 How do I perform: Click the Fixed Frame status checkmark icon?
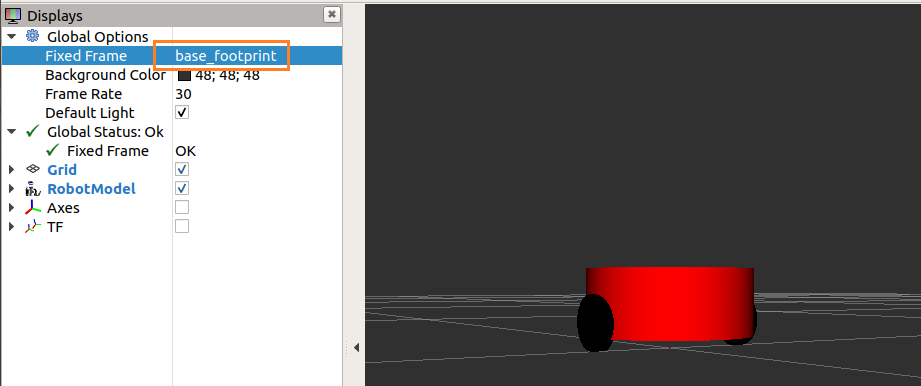coord(53,150)
